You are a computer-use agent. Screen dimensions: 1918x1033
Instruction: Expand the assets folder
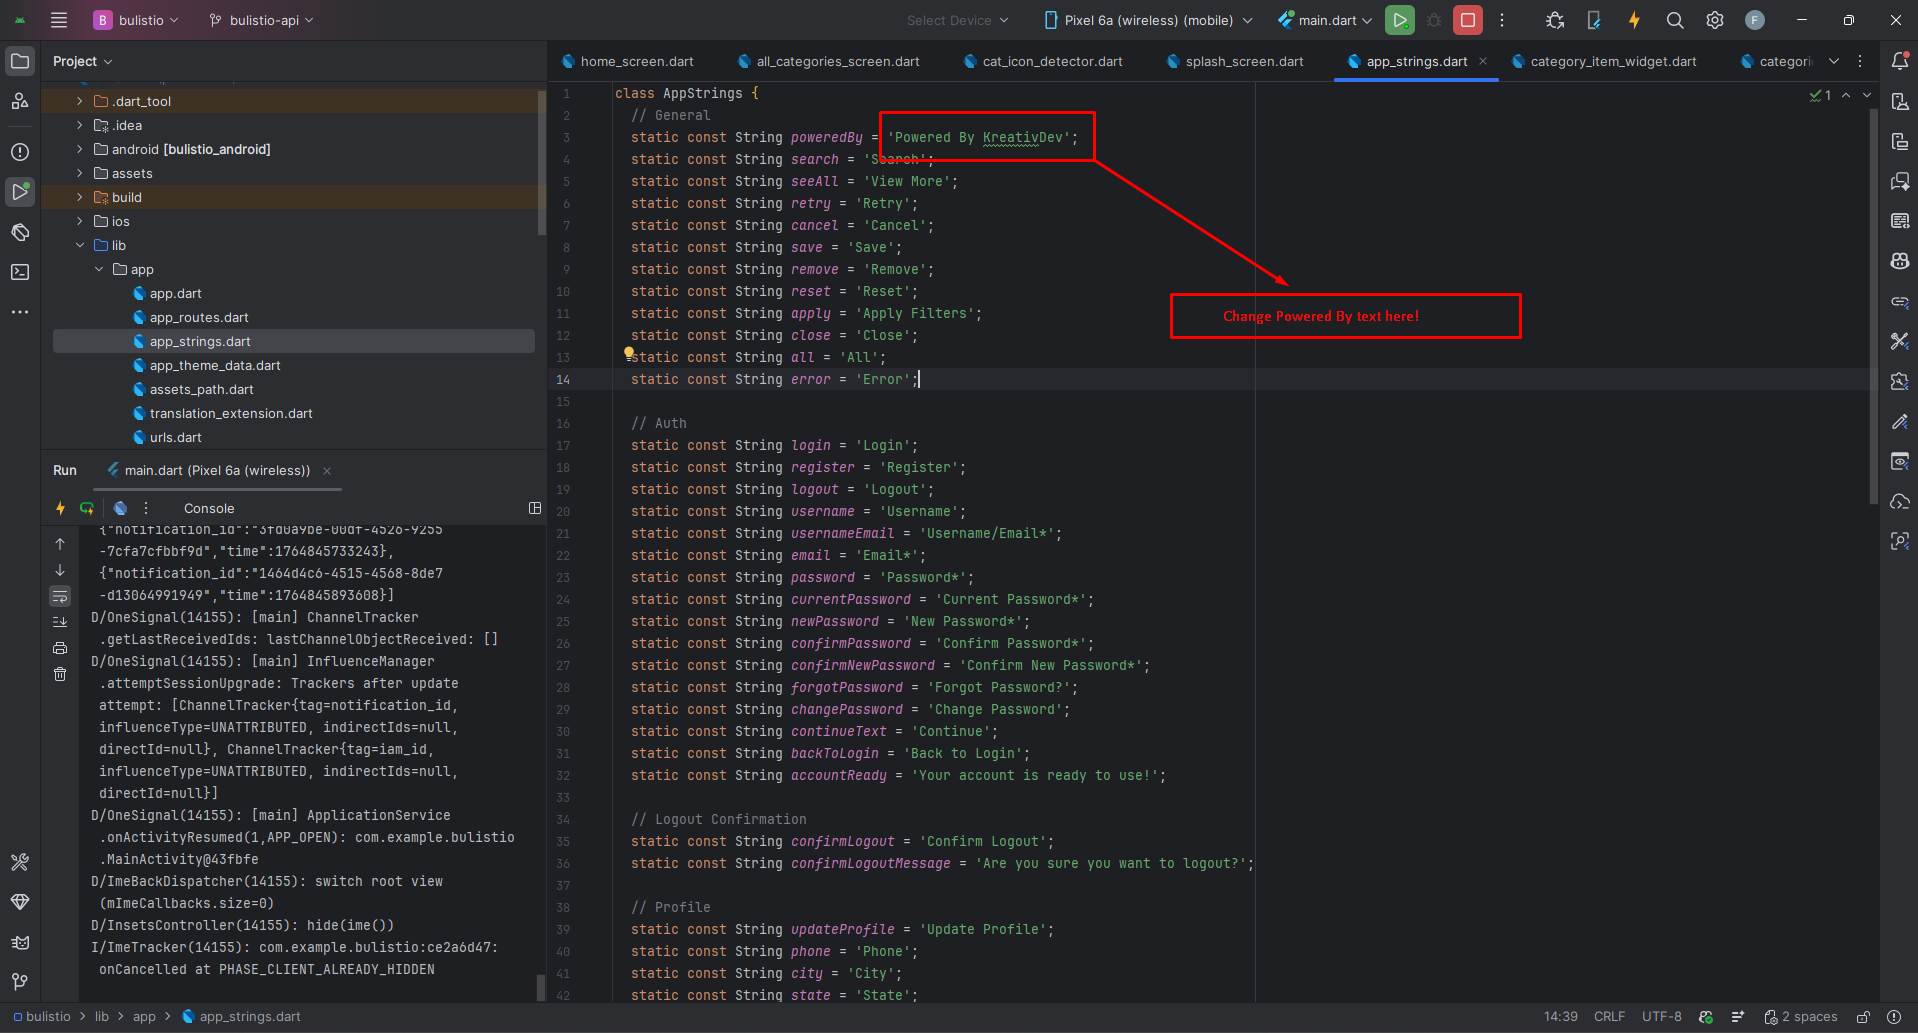point(80,173)
